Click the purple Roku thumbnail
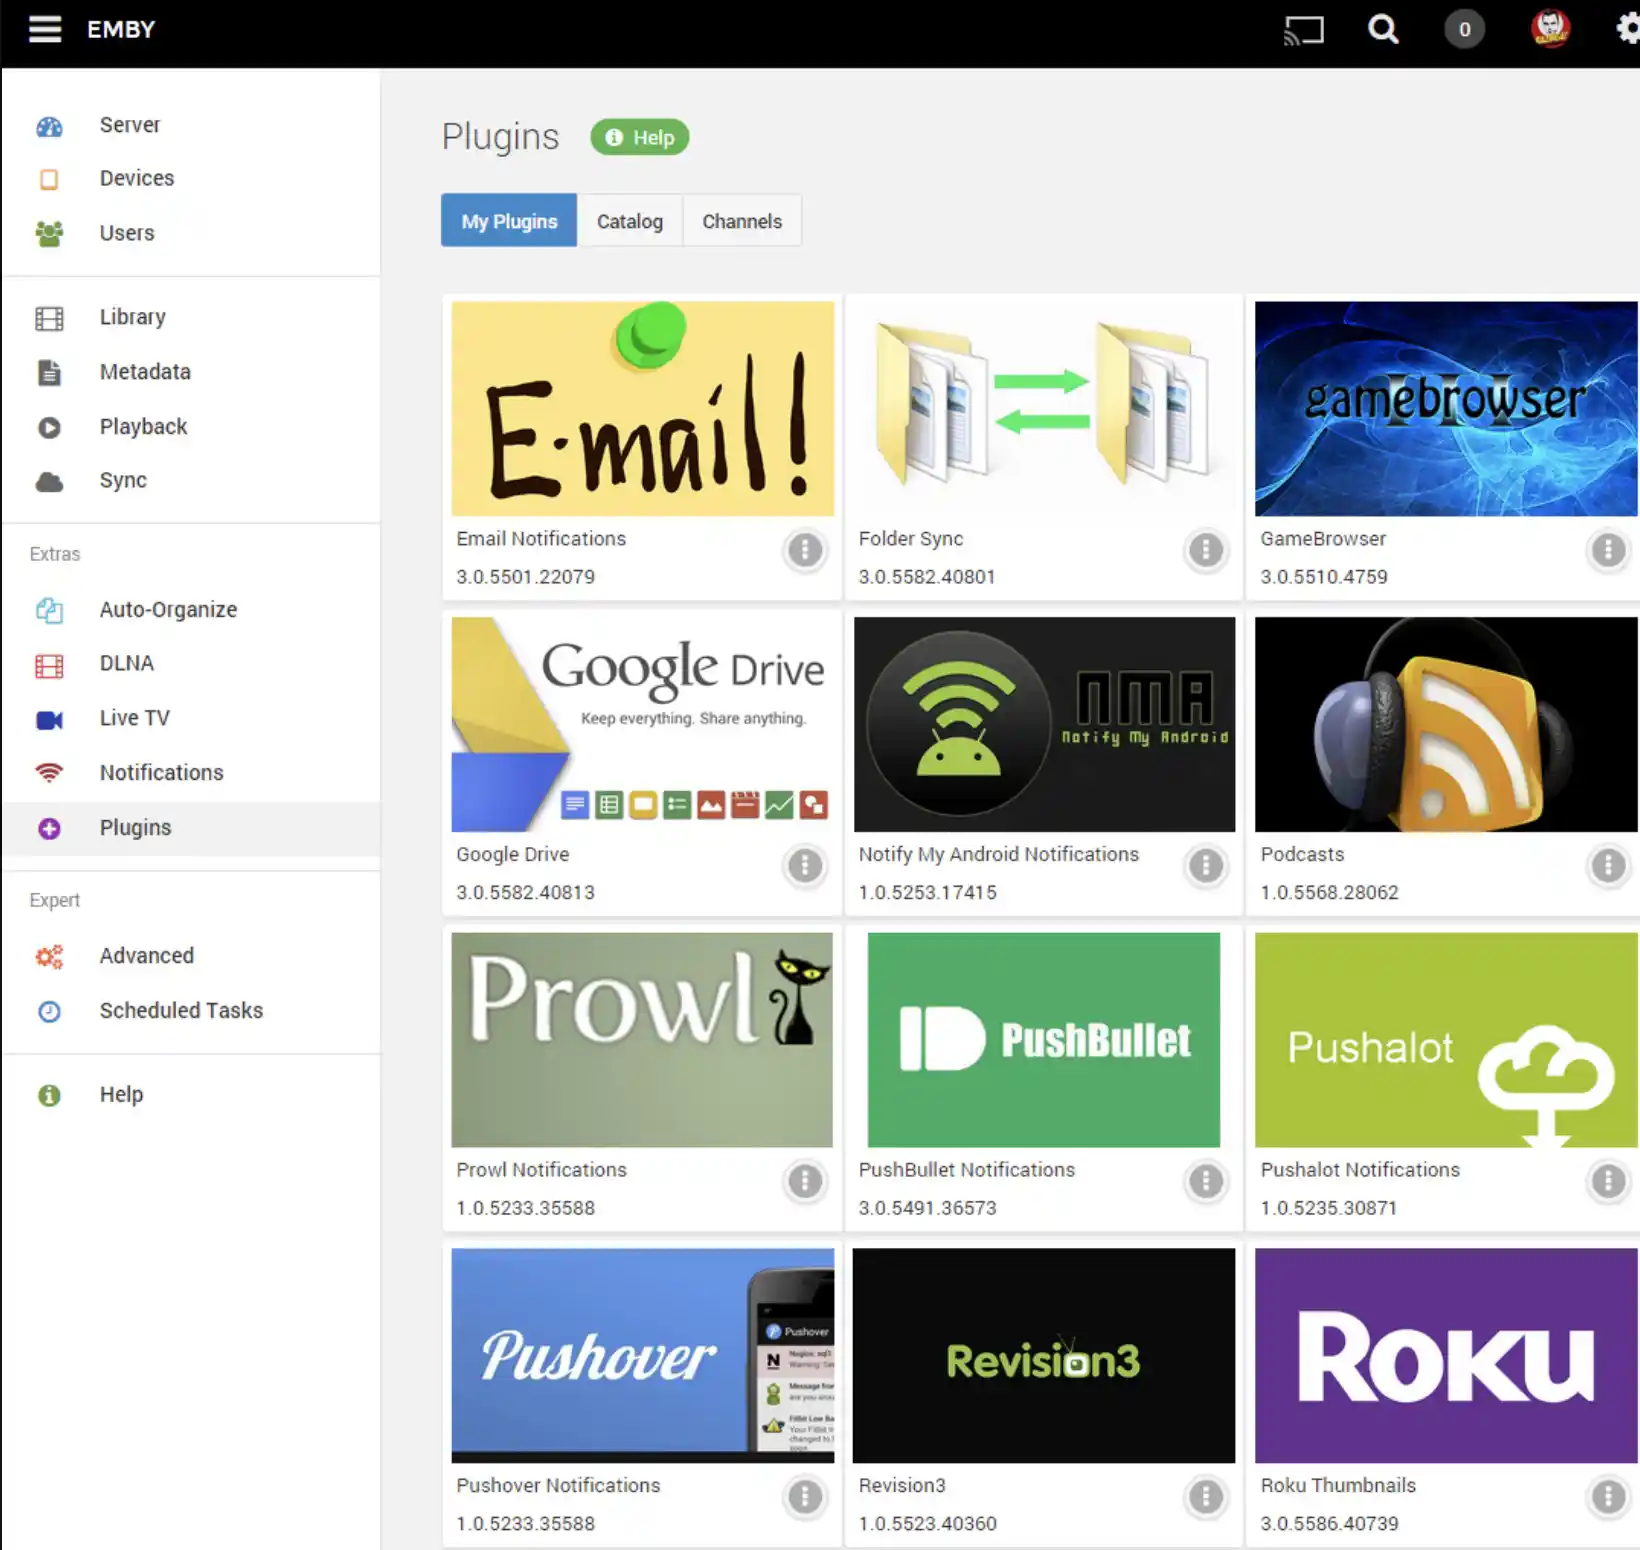Screen dimensions: 1640x1550 pyautogui.click(x=1446, y=1356)
